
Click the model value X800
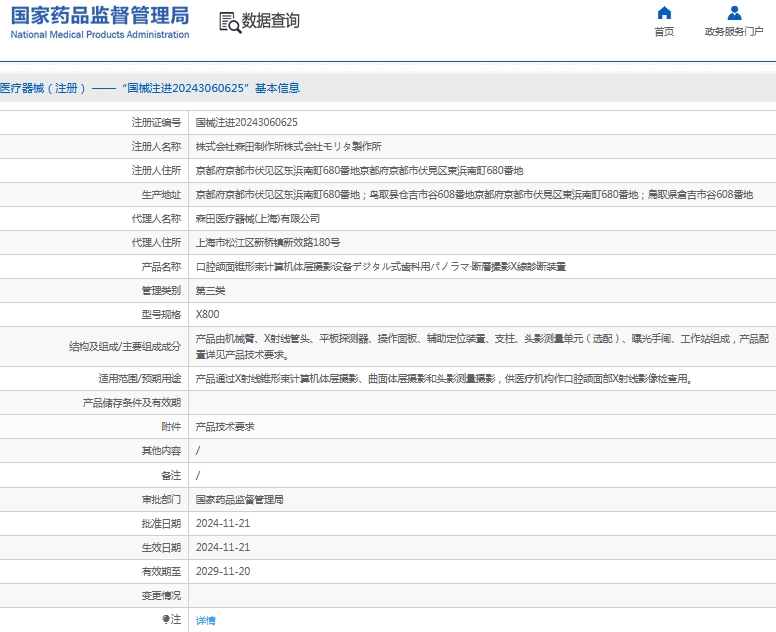[x=207, y=314]
